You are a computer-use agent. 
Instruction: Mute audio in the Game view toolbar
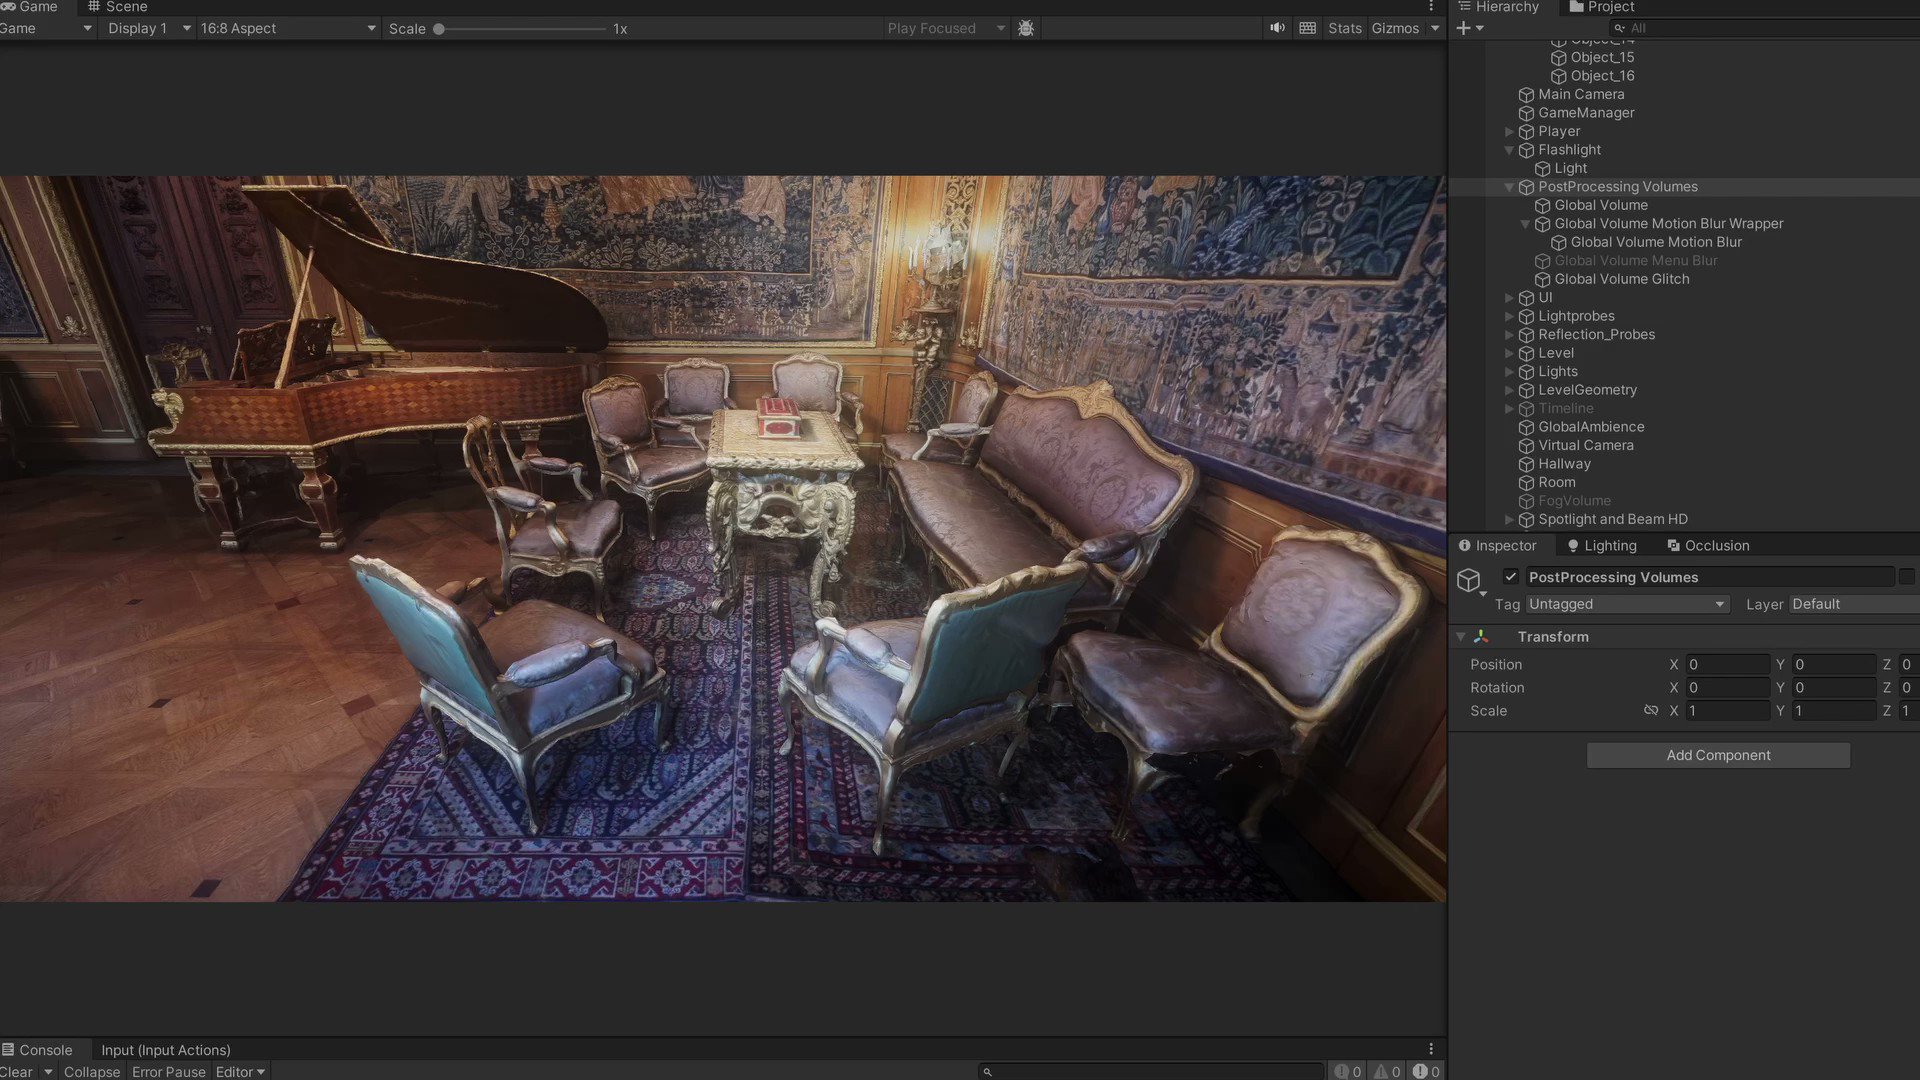pos(1277,27)
